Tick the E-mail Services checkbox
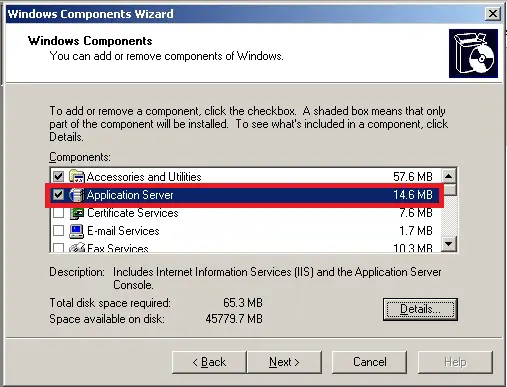Image resolution: width=507 pixels, height=387 pixels. pyautogui.click(x=58, y=231)
